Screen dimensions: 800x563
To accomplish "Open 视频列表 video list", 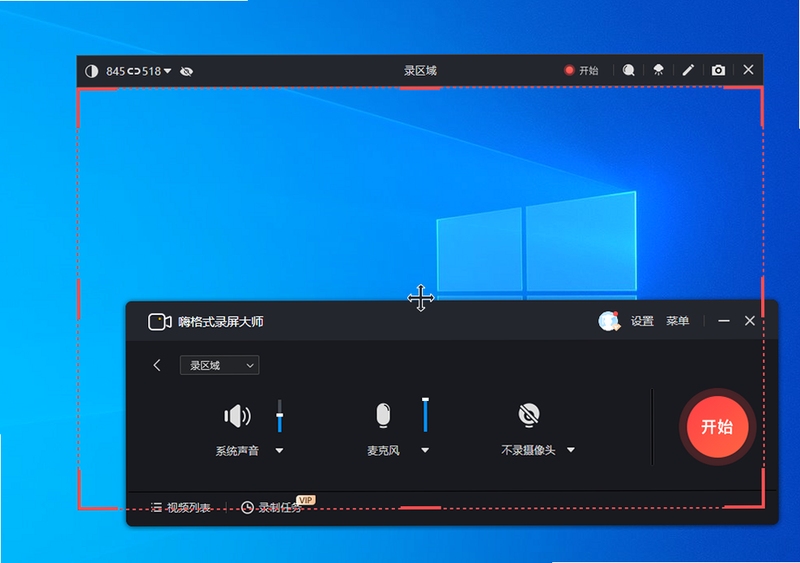I will pyautogui.click(x=181, y=507).
